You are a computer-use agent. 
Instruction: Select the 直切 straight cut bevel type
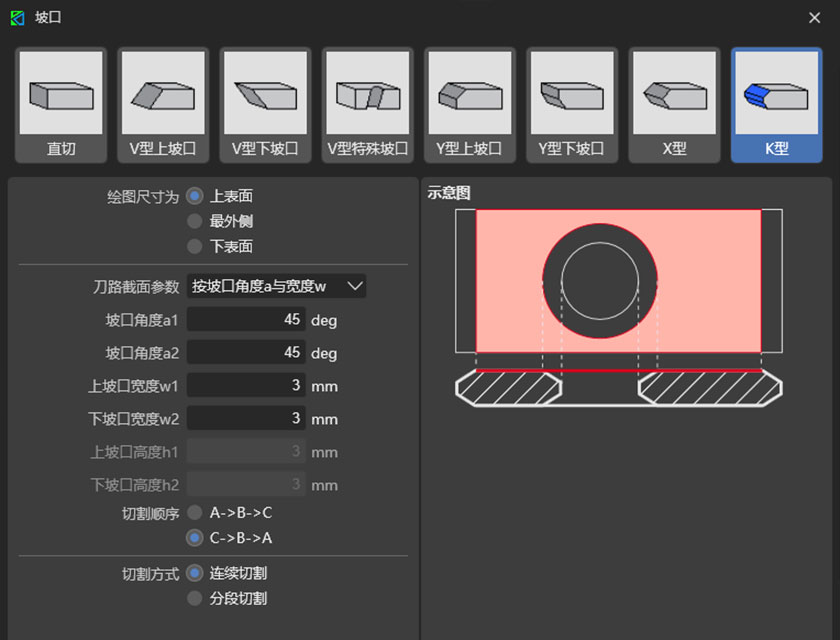[x=60, y=103]
